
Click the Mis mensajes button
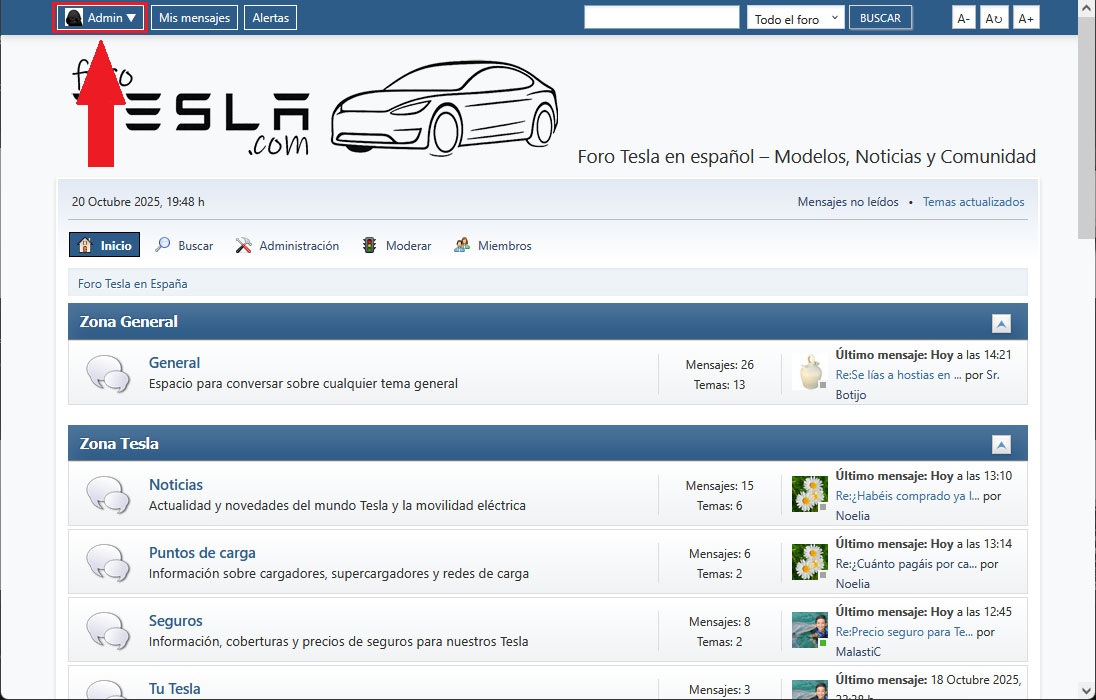(195, 18)
